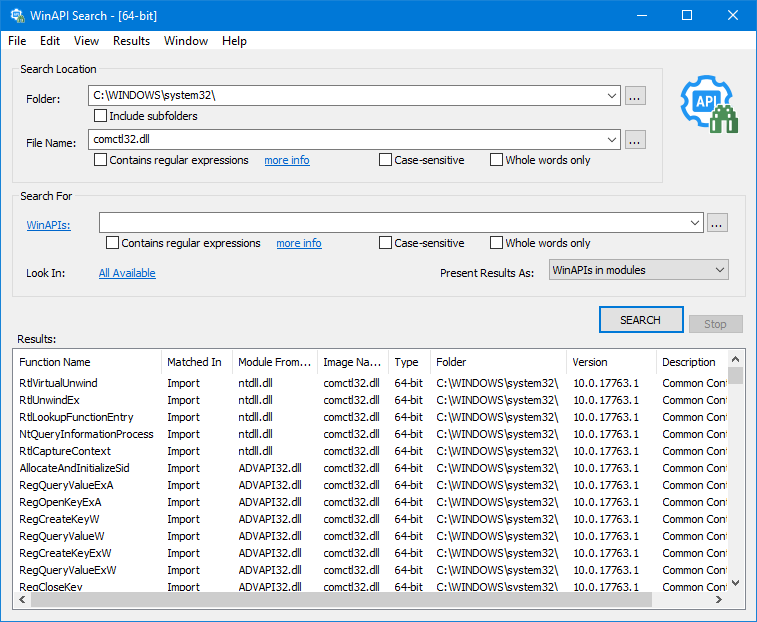
Task: Click WinAPIs ellipsis browse button
Action: (716, 223)
